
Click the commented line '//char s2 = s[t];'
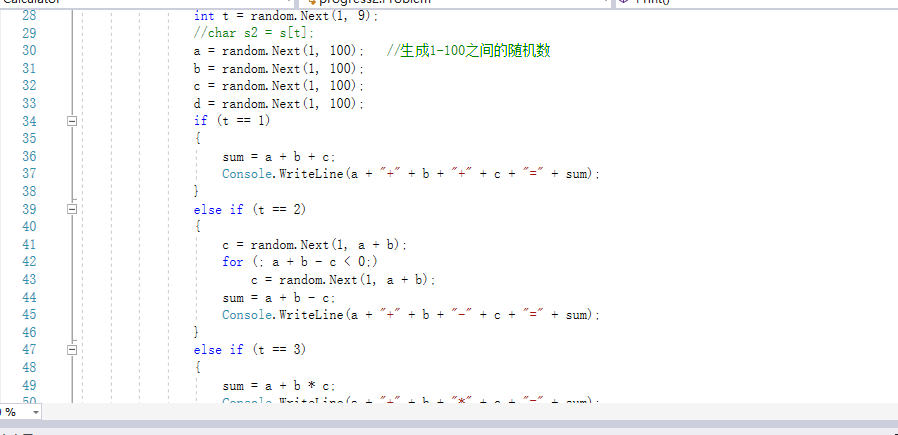254,33
